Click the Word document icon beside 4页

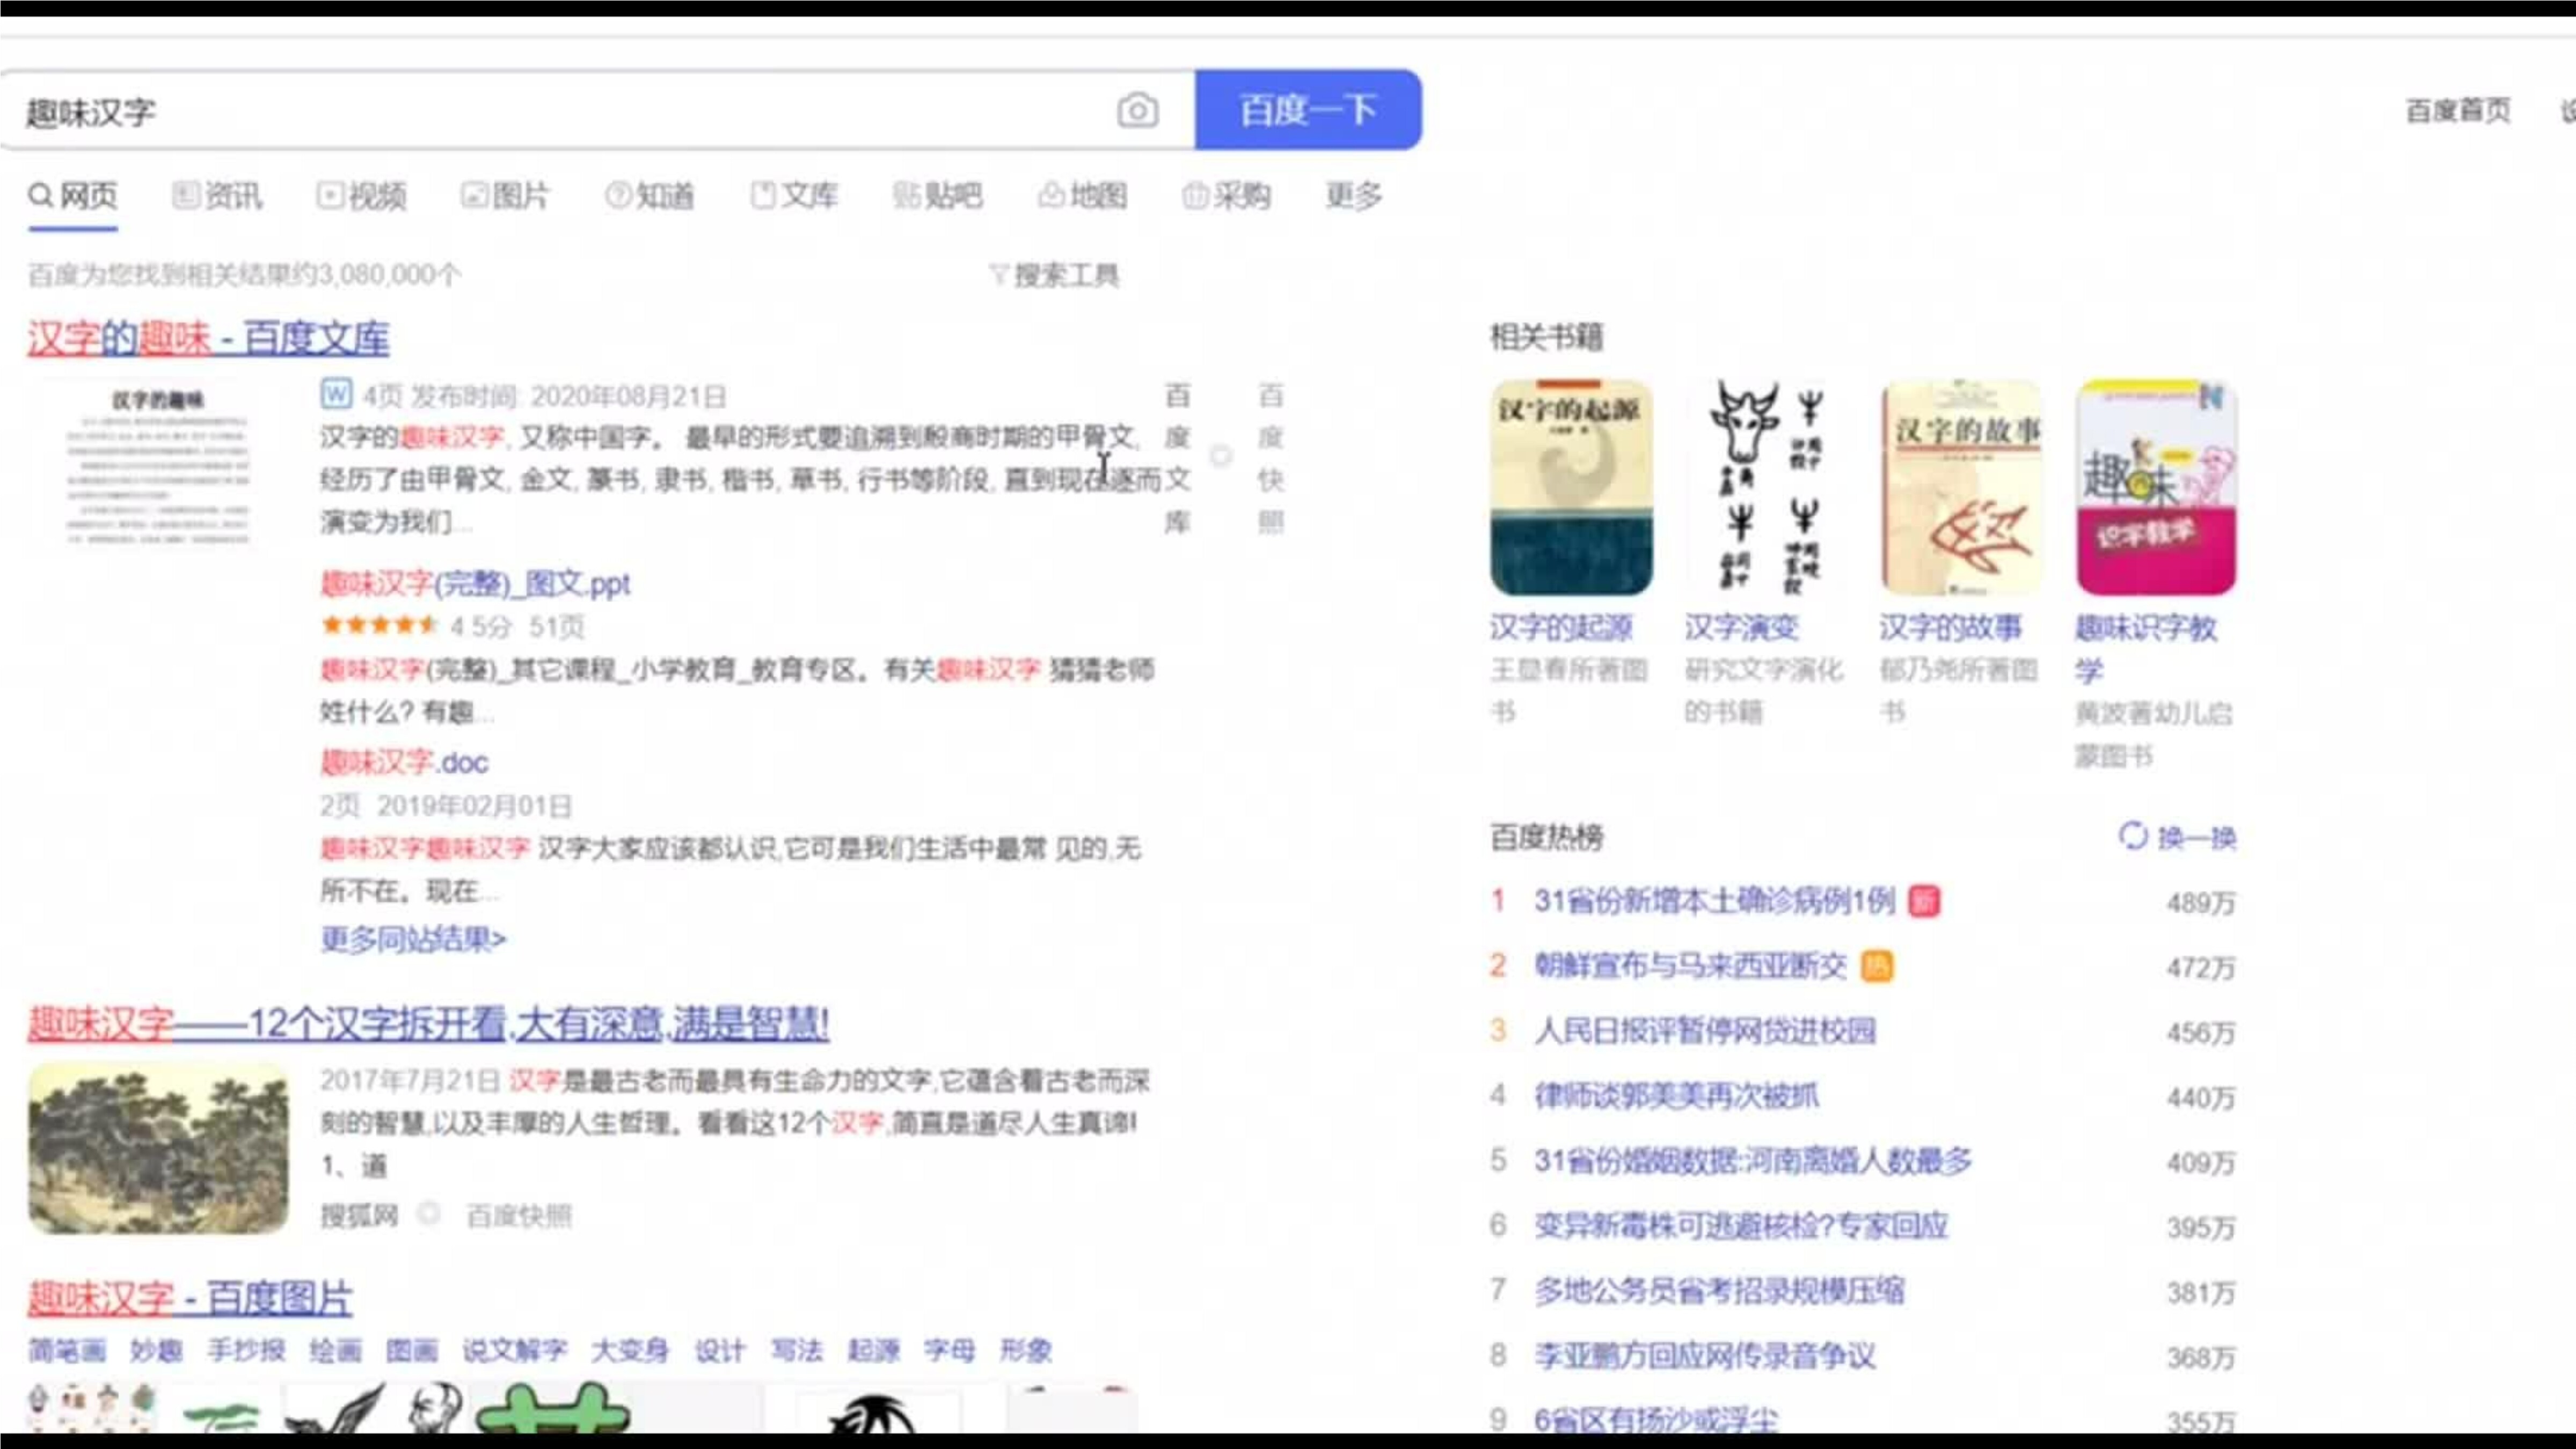pos(336,394)
